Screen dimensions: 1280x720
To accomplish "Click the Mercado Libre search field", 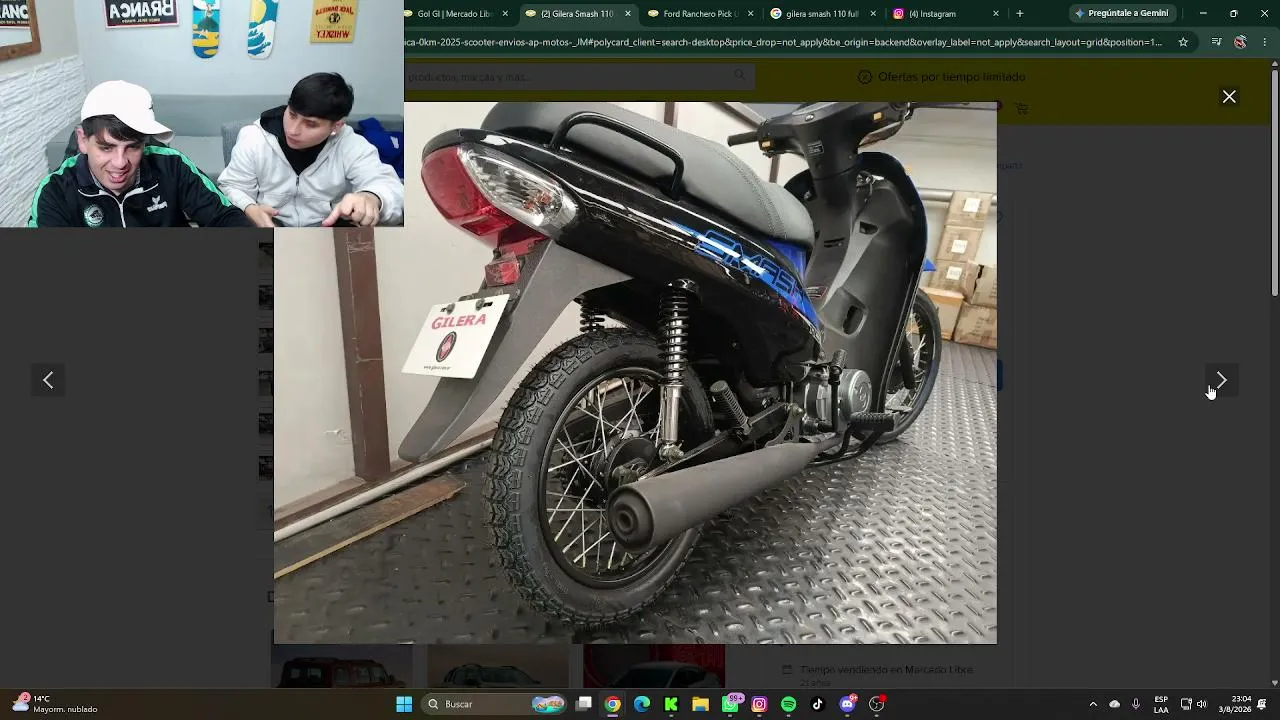I will [578, 77].
